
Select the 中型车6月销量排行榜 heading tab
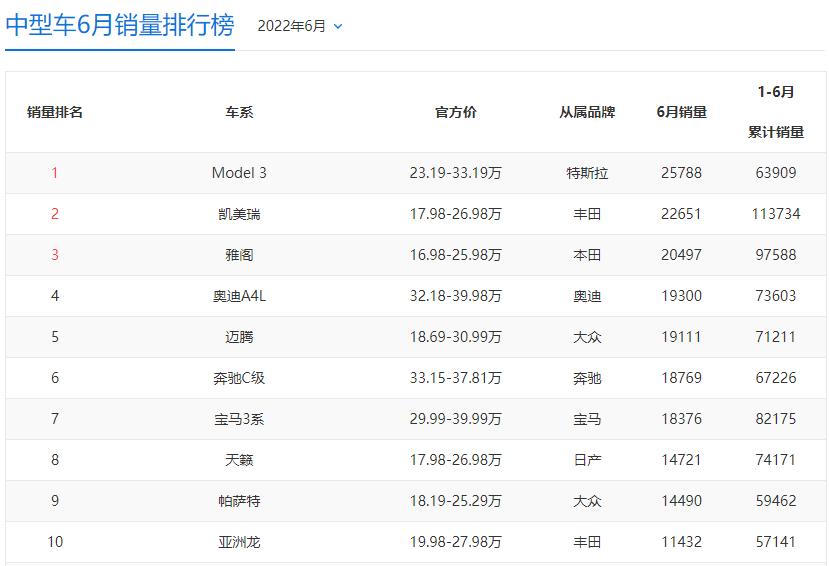[119, 25]
